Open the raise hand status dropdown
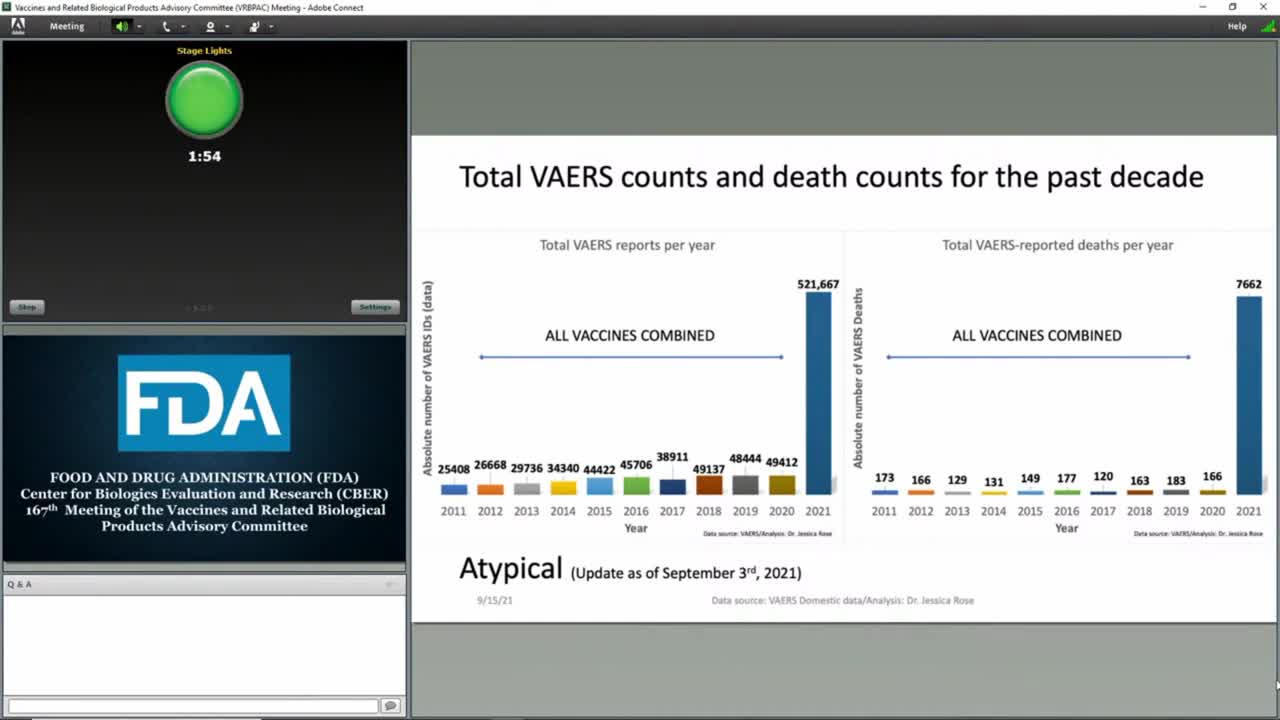 [x=271, y=27]
